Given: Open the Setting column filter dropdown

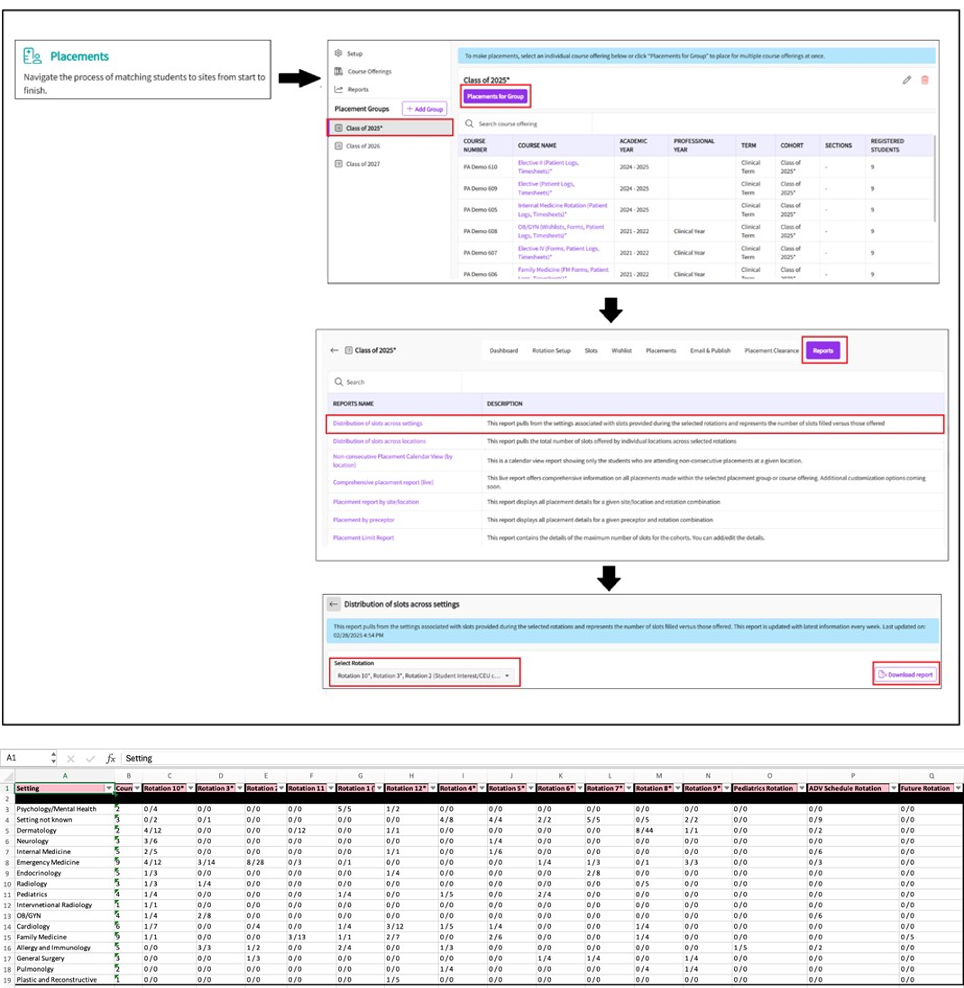Looking at the screenshot, I should coord(108,789).
